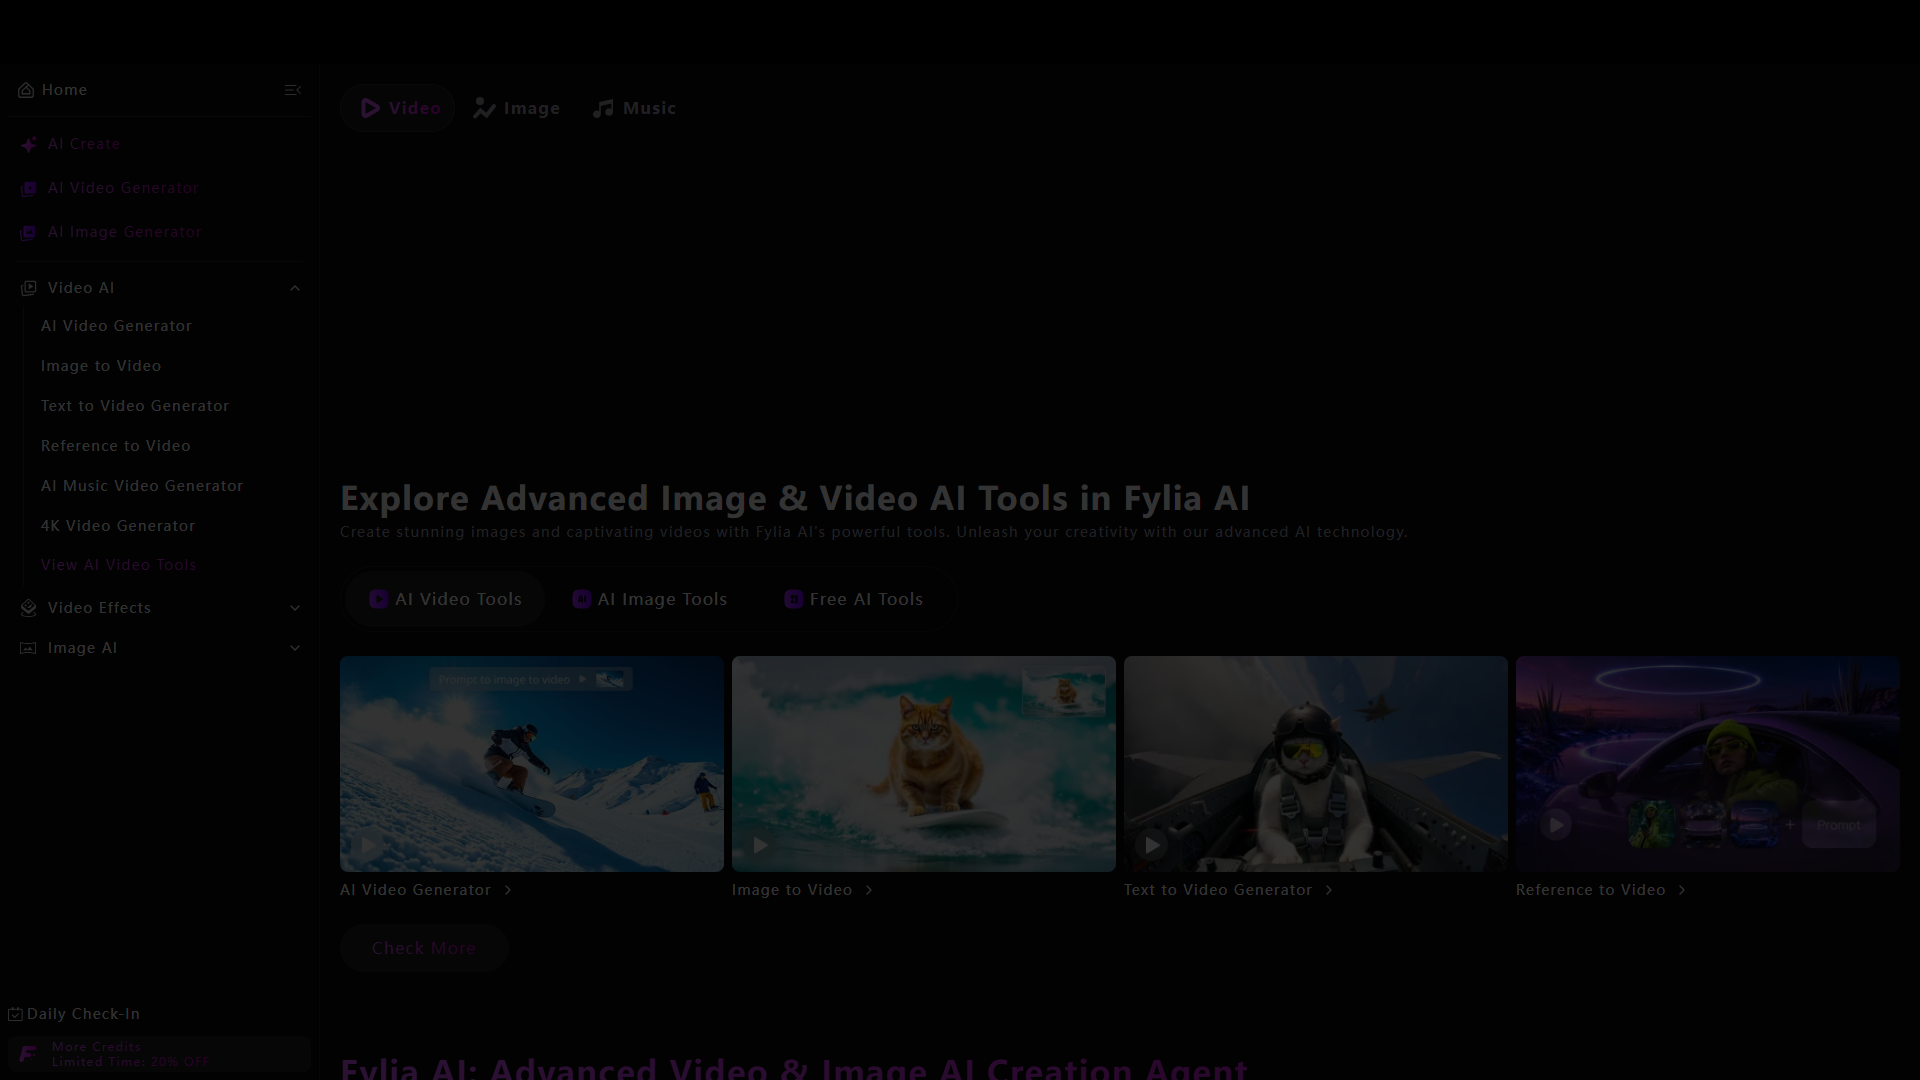
Task: Play the pilot cat Text to Video preview
Action: tap(1153, 846)
